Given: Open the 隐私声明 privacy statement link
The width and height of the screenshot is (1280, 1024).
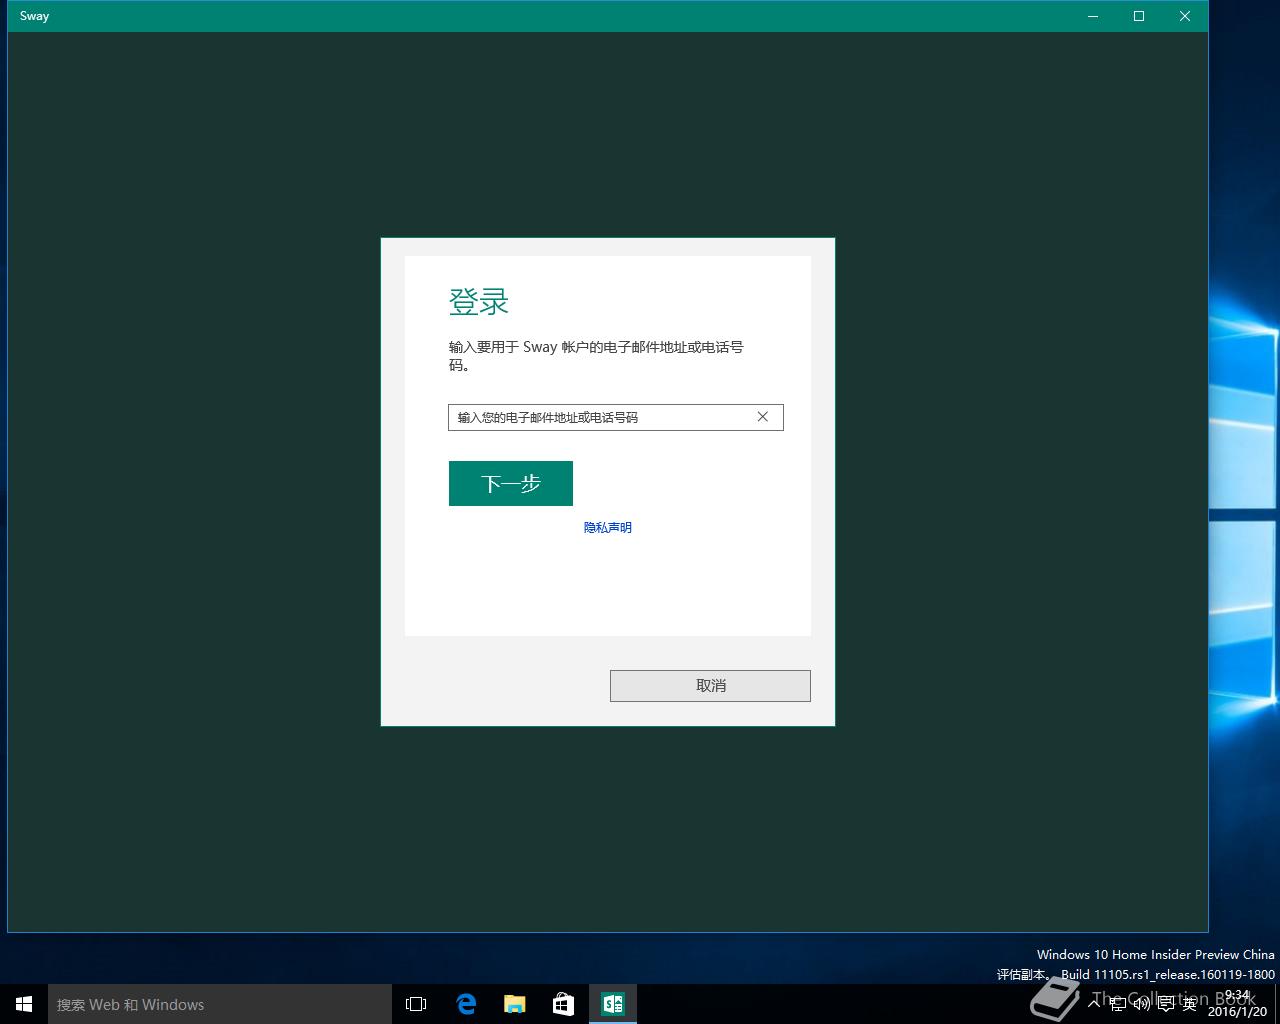Looking at the screenshot, I should tap(608, 527).
